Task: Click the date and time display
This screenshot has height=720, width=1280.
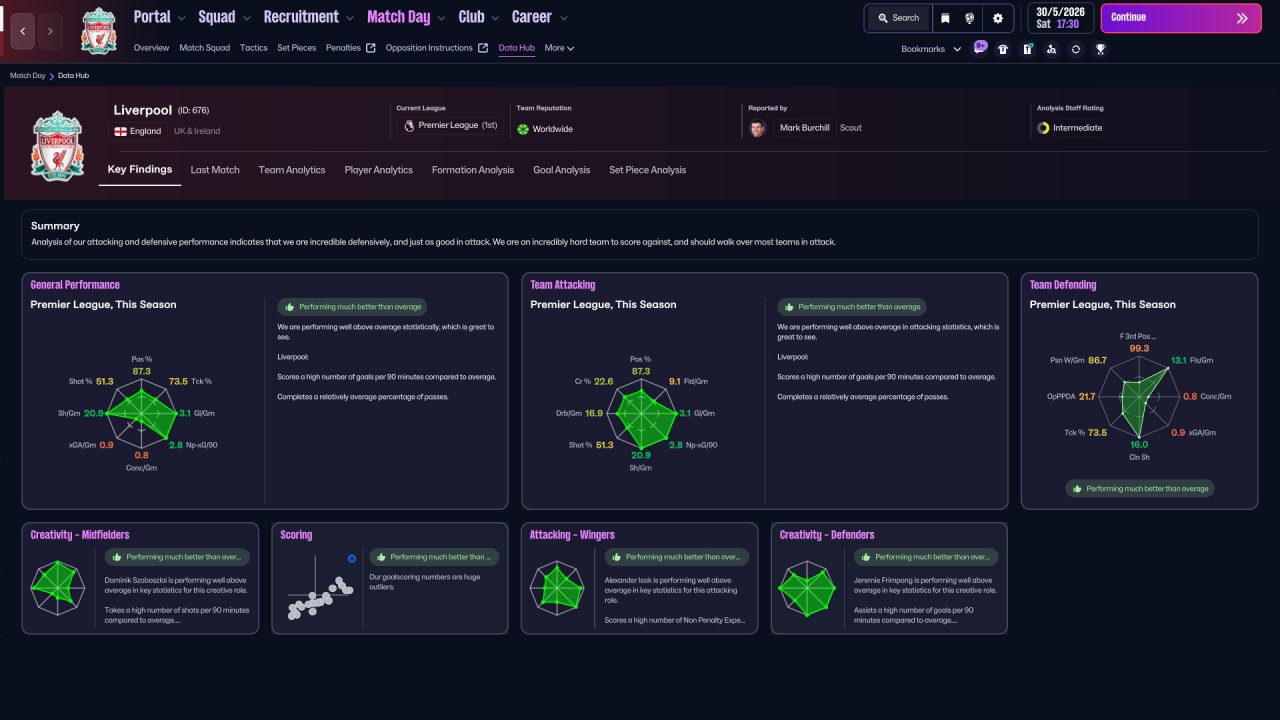Action: pyautogui.click(x=1060, y=18)
